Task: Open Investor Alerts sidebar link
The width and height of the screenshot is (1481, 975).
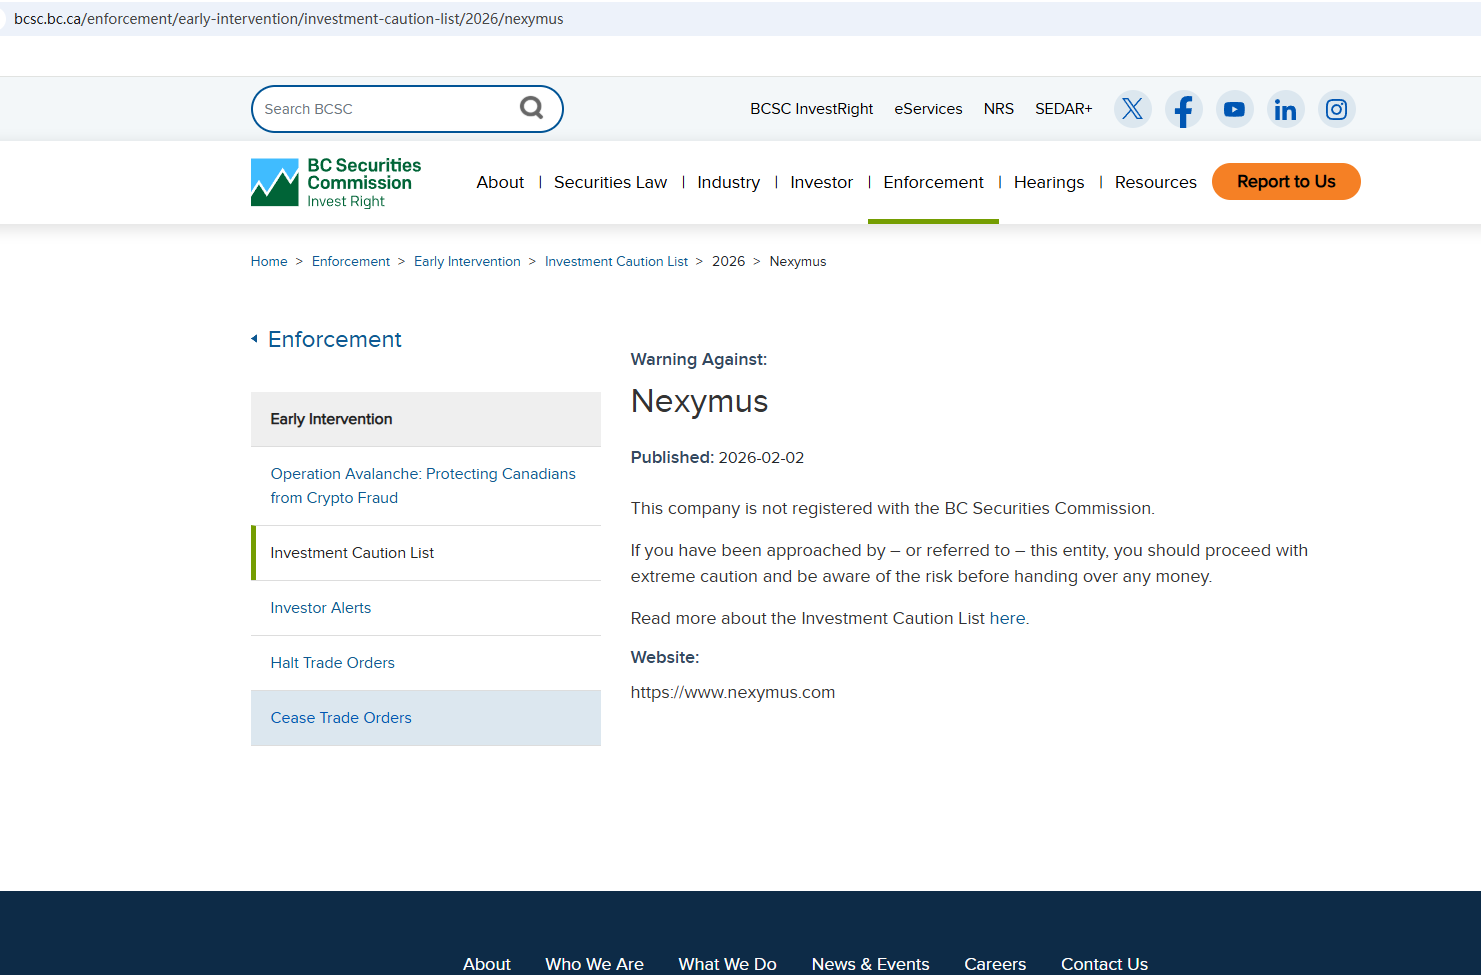Action: [320, 608]
